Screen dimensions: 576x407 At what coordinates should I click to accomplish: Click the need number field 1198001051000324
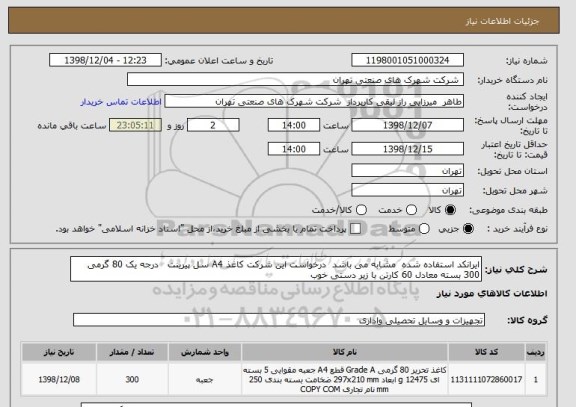407,60
